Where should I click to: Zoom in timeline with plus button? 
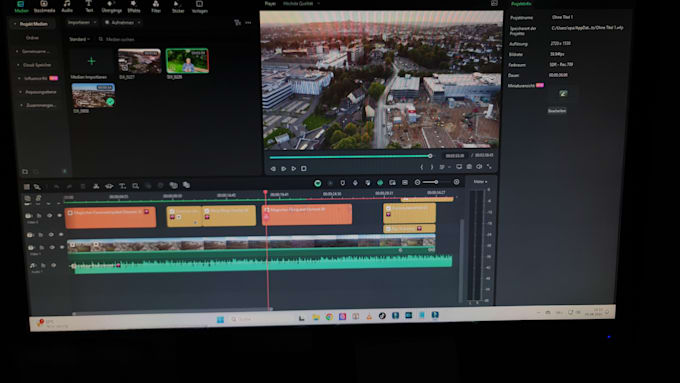click(x=456, y=182)
